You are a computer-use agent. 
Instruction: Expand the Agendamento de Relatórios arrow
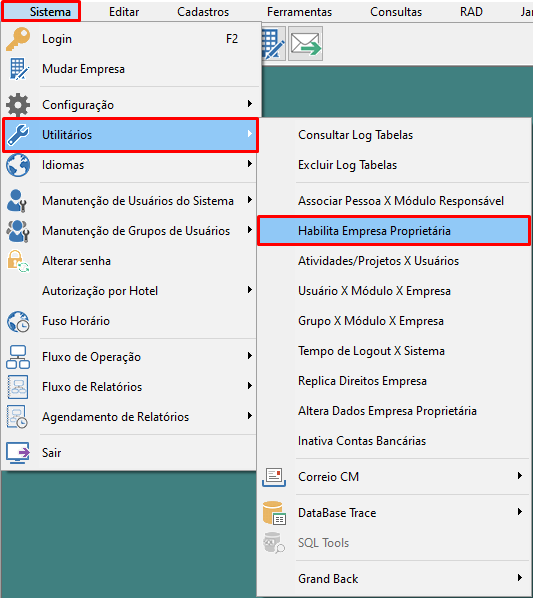(x=250, y=416)
